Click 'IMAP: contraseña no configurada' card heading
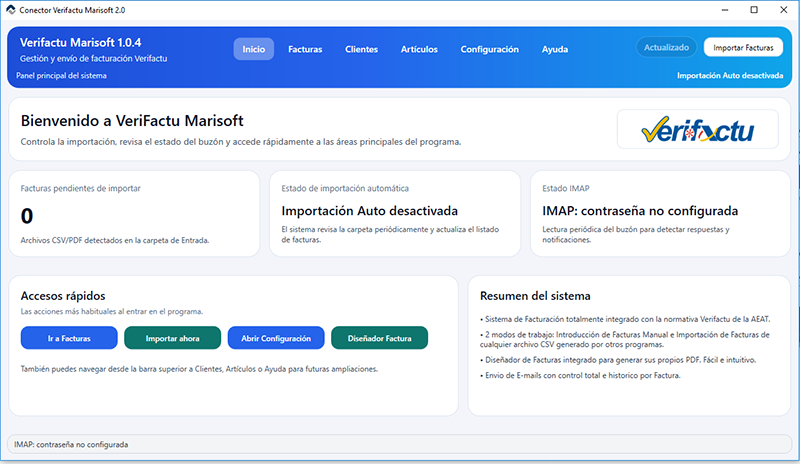800x464 pixels. click(x=640, y=211)
